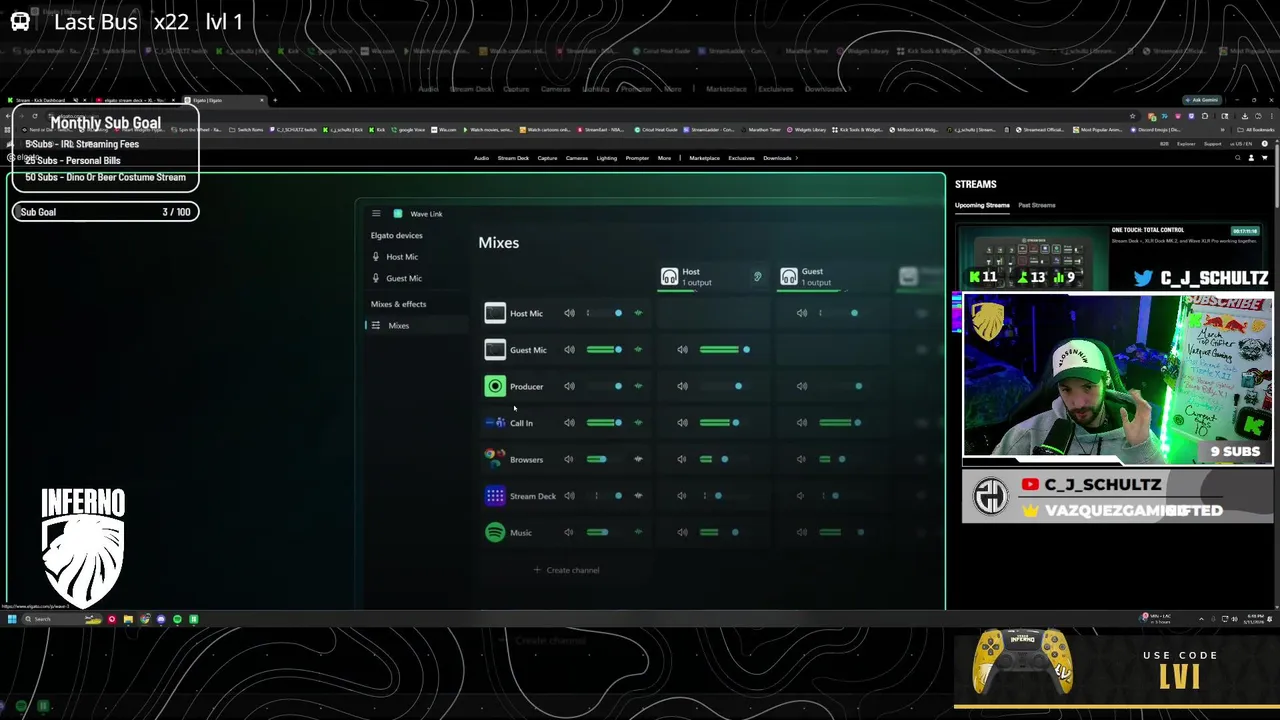1280x720 pixels.
Task: Click the Mixes list icon in sidebar
Action: tap(376, 325)
